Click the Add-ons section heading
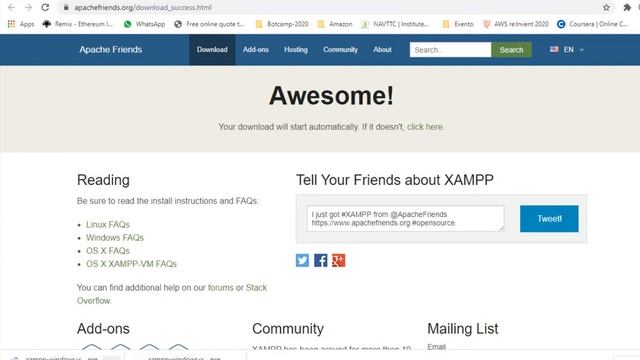This screenshot has width=640, height=360. click(x=103, y=329)
